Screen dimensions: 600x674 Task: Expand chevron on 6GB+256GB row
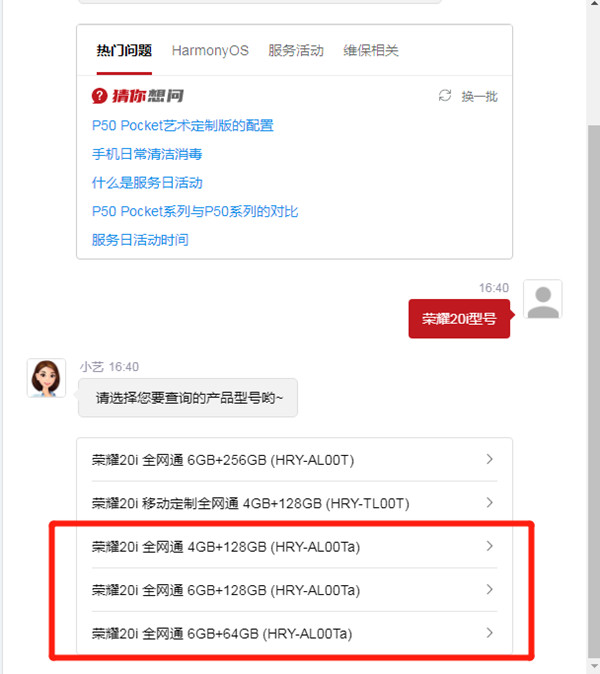(x=489, y=459)
